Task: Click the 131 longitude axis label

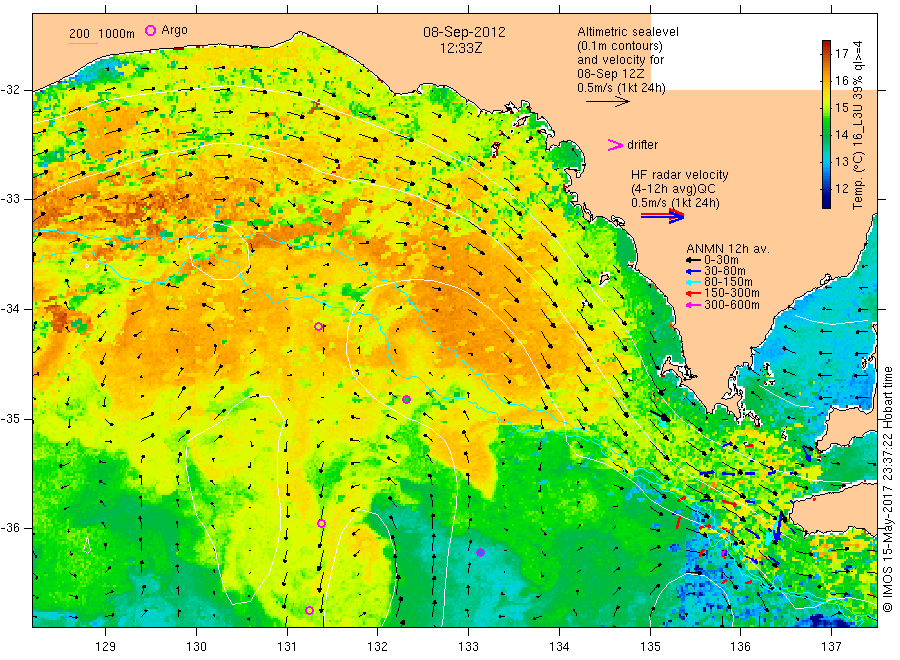Action: click(x=287, y=647)
